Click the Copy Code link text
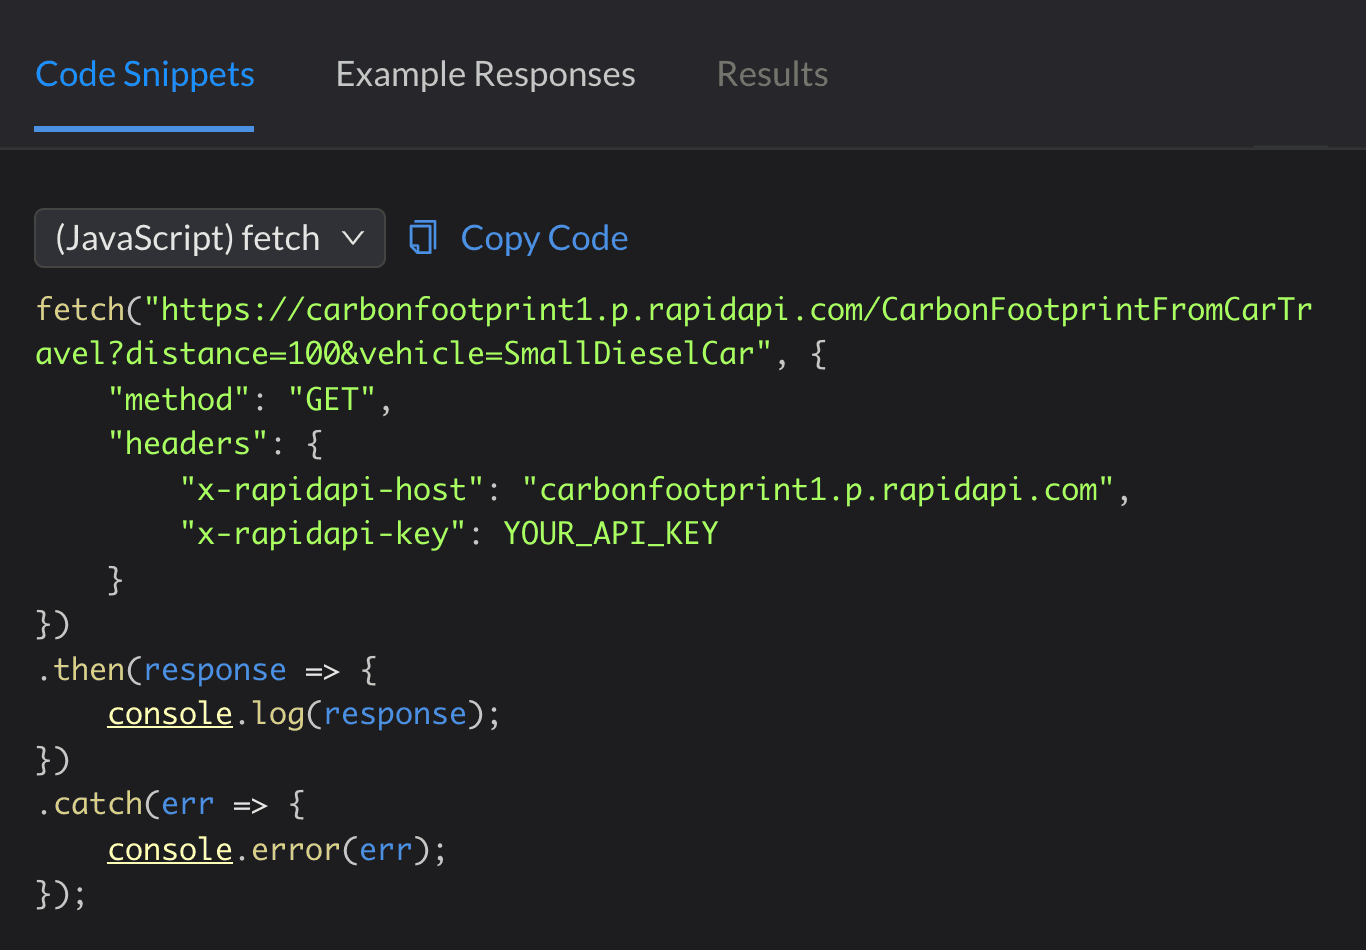This screenshot has width=1366, height=950. click(544, 238)
